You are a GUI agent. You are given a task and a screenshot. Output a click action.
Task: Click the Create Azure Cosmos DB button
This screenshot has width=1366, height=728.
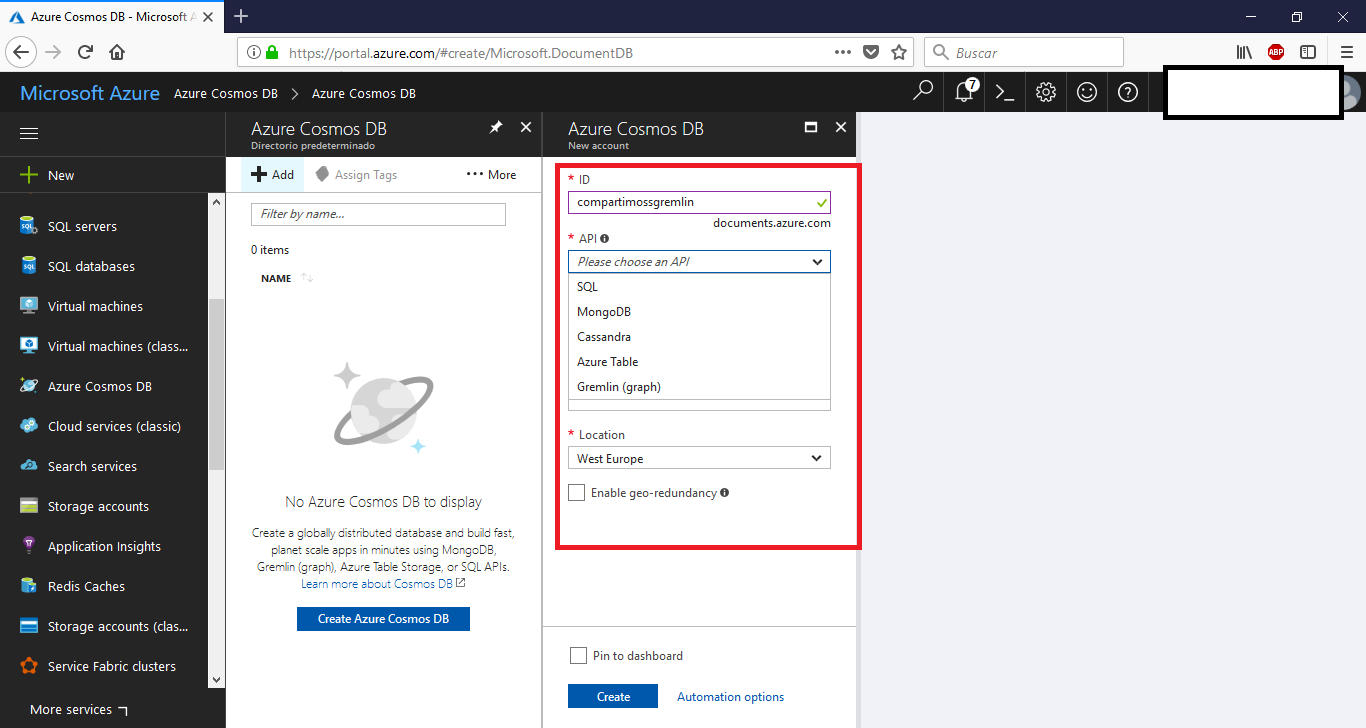[x=383, y=619]
